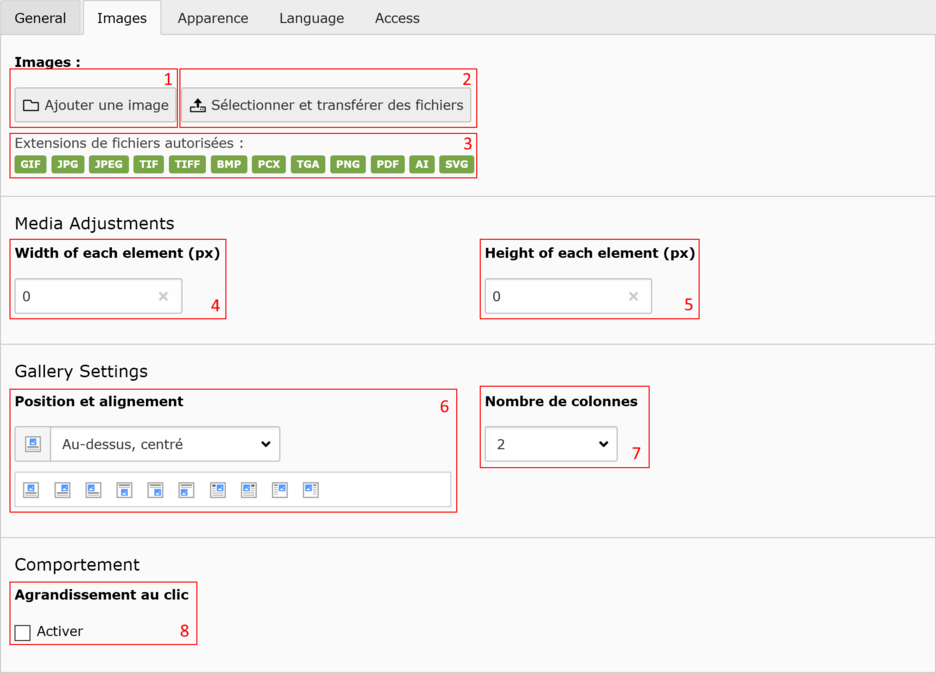Enable the Activer click-enlarge checkbox
Image resolution: width=936 pixels, height=673 pixels.
[x=23, y=632]
